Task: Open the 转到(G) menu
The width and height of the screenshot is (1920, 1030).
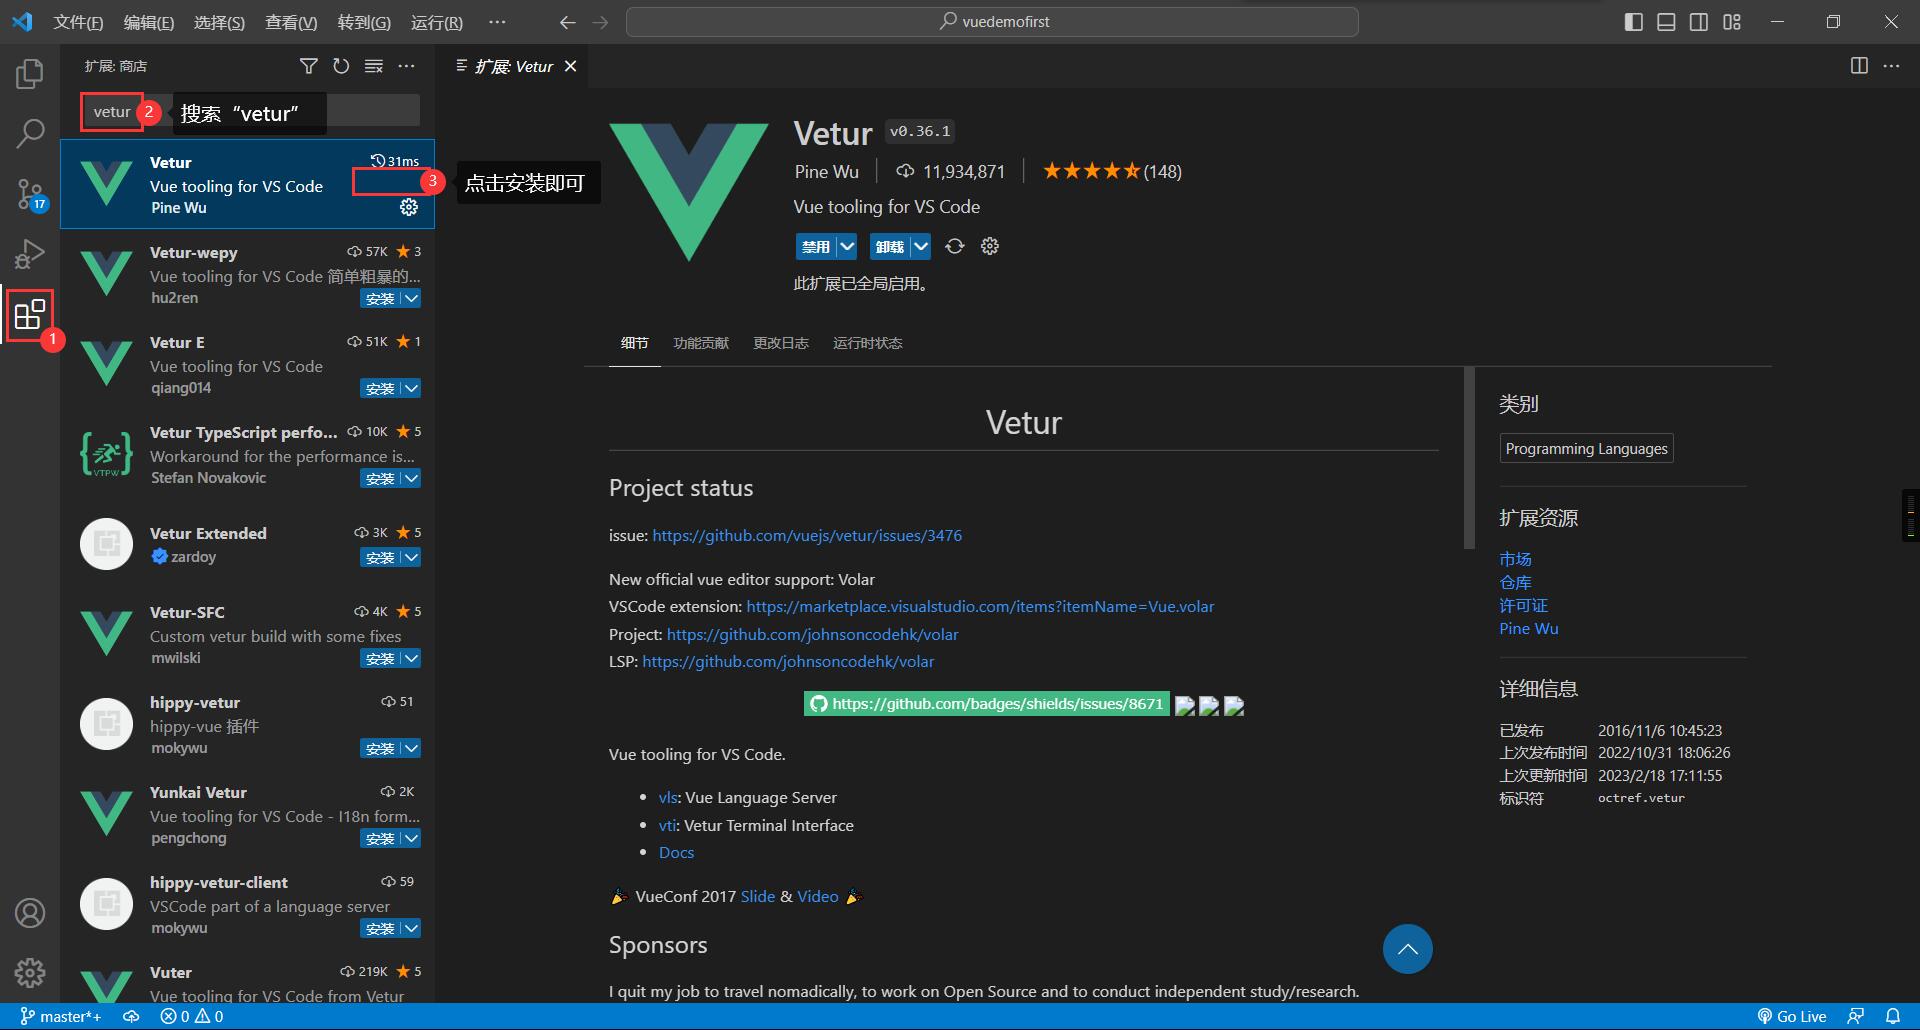Action: [364, 22]
